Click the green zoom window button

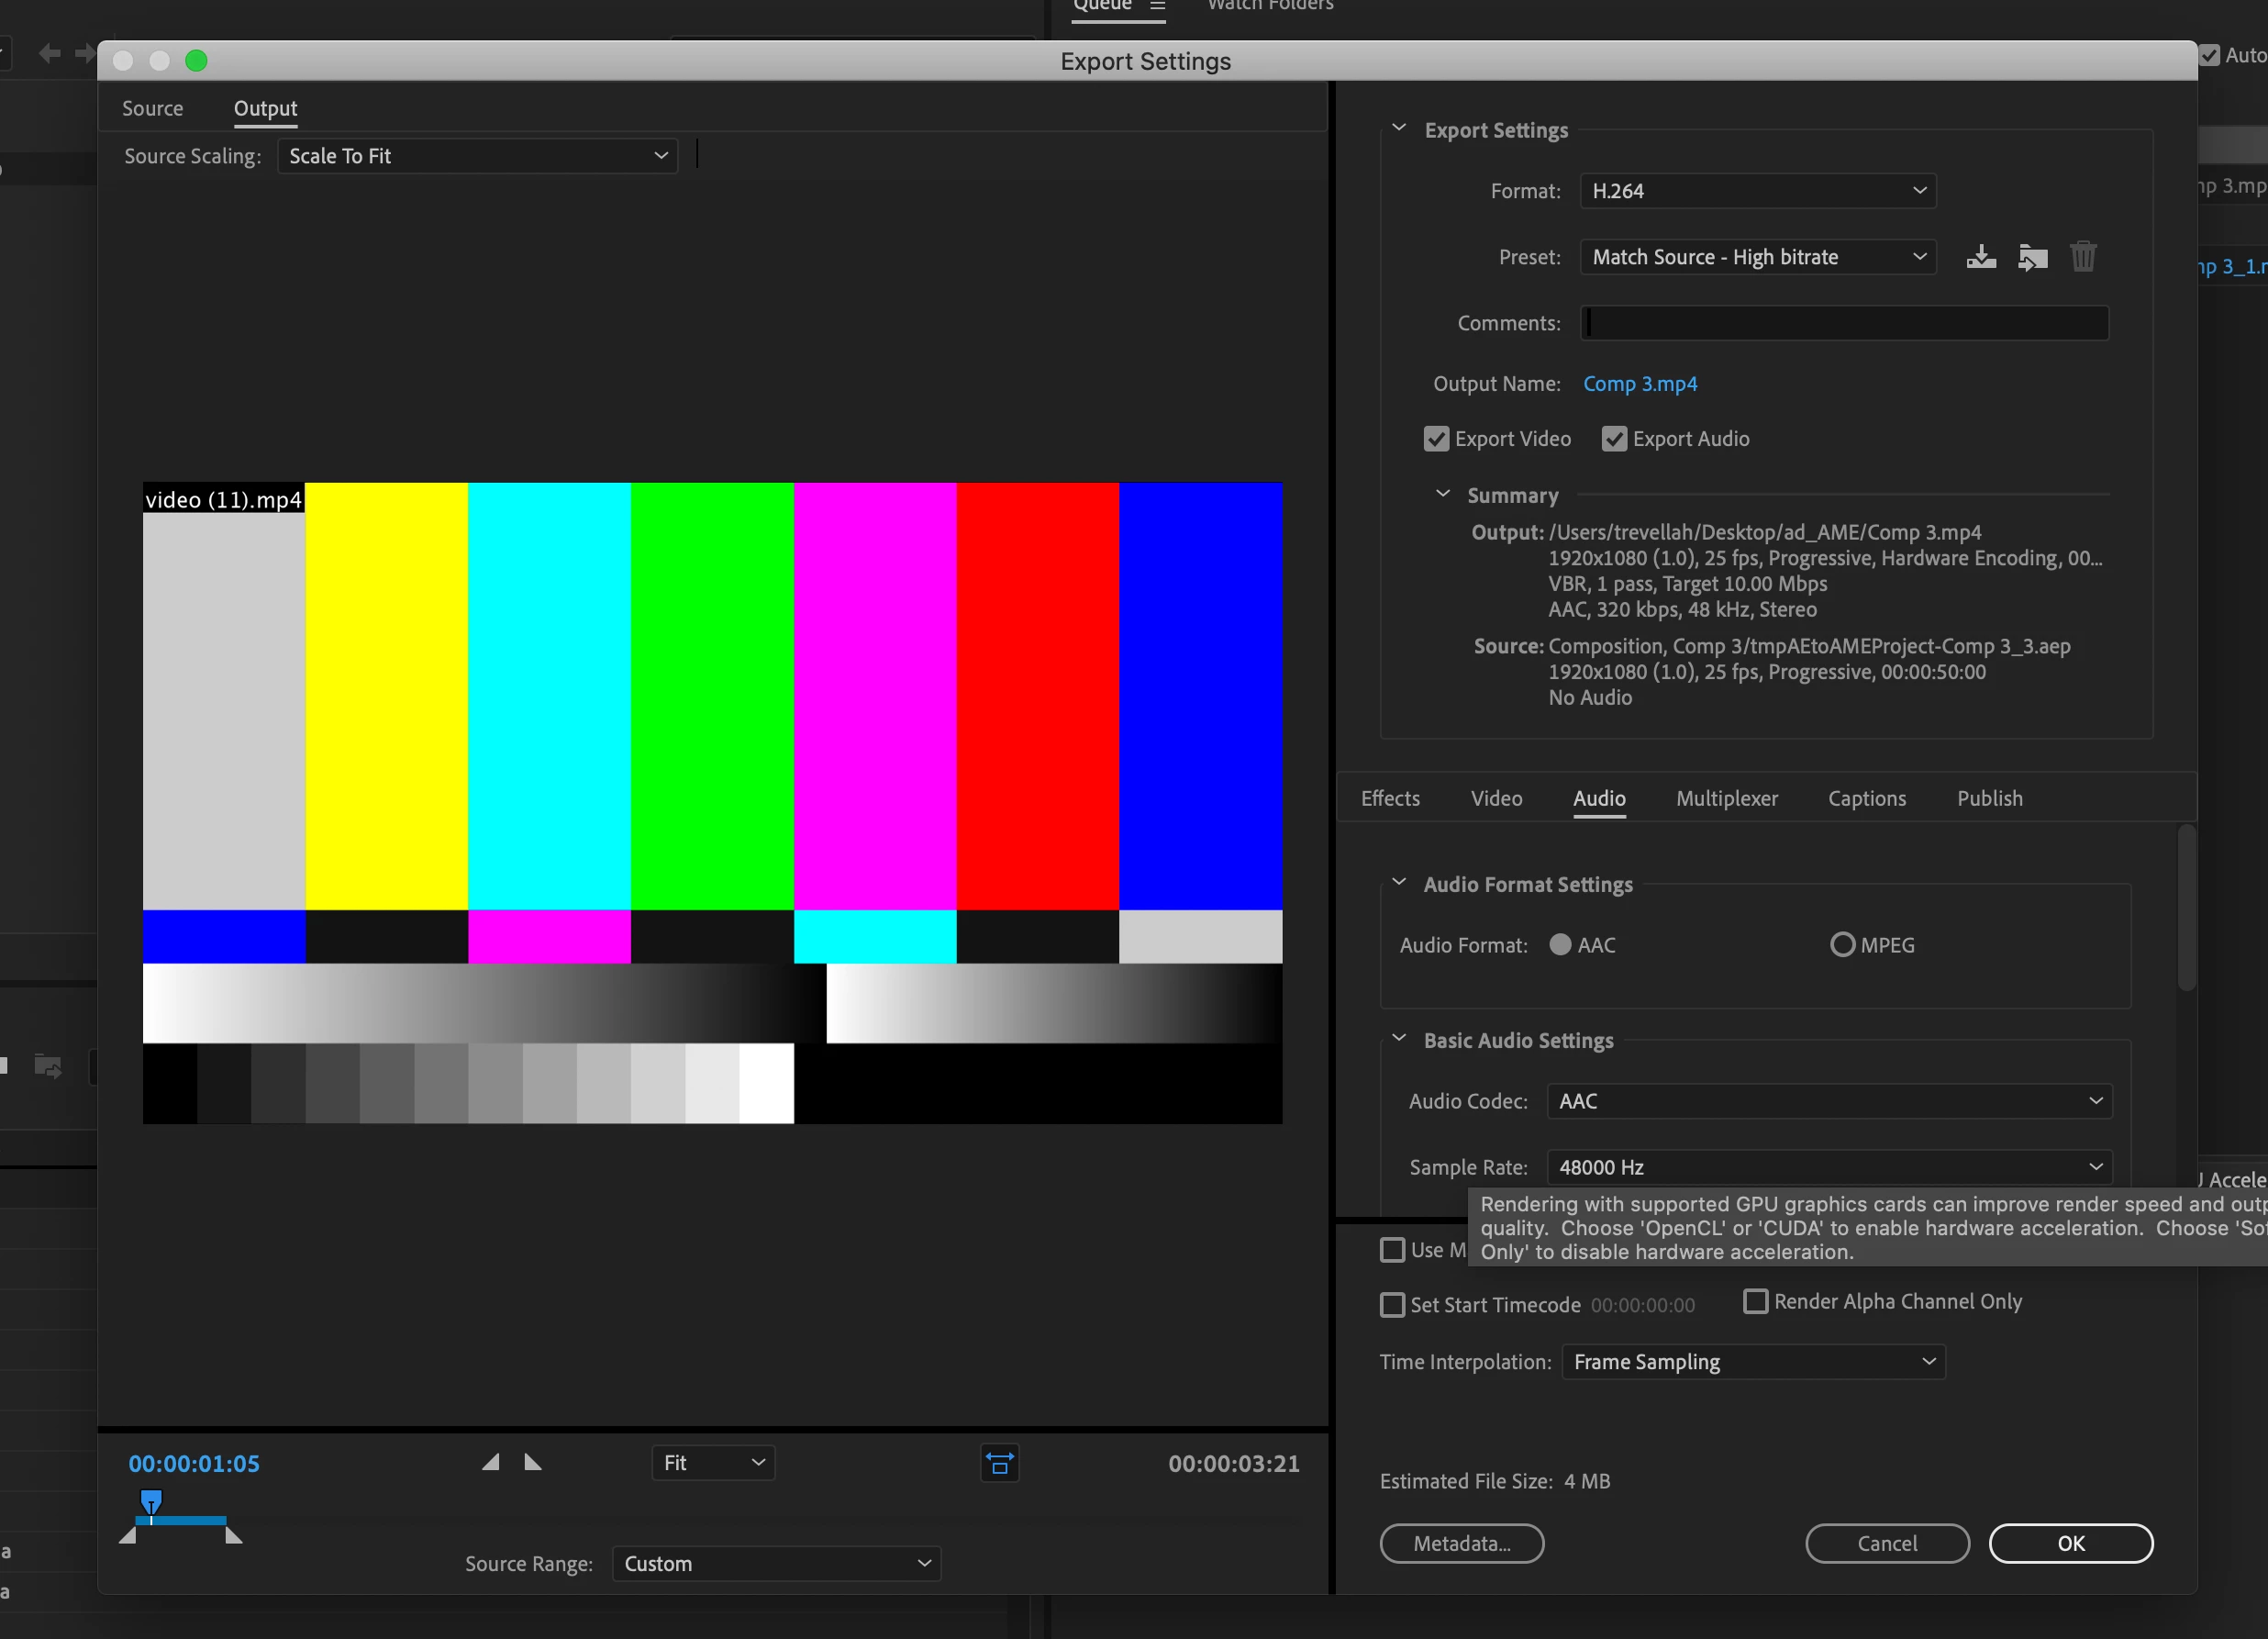pyautogui.click(x=196, y=61)
